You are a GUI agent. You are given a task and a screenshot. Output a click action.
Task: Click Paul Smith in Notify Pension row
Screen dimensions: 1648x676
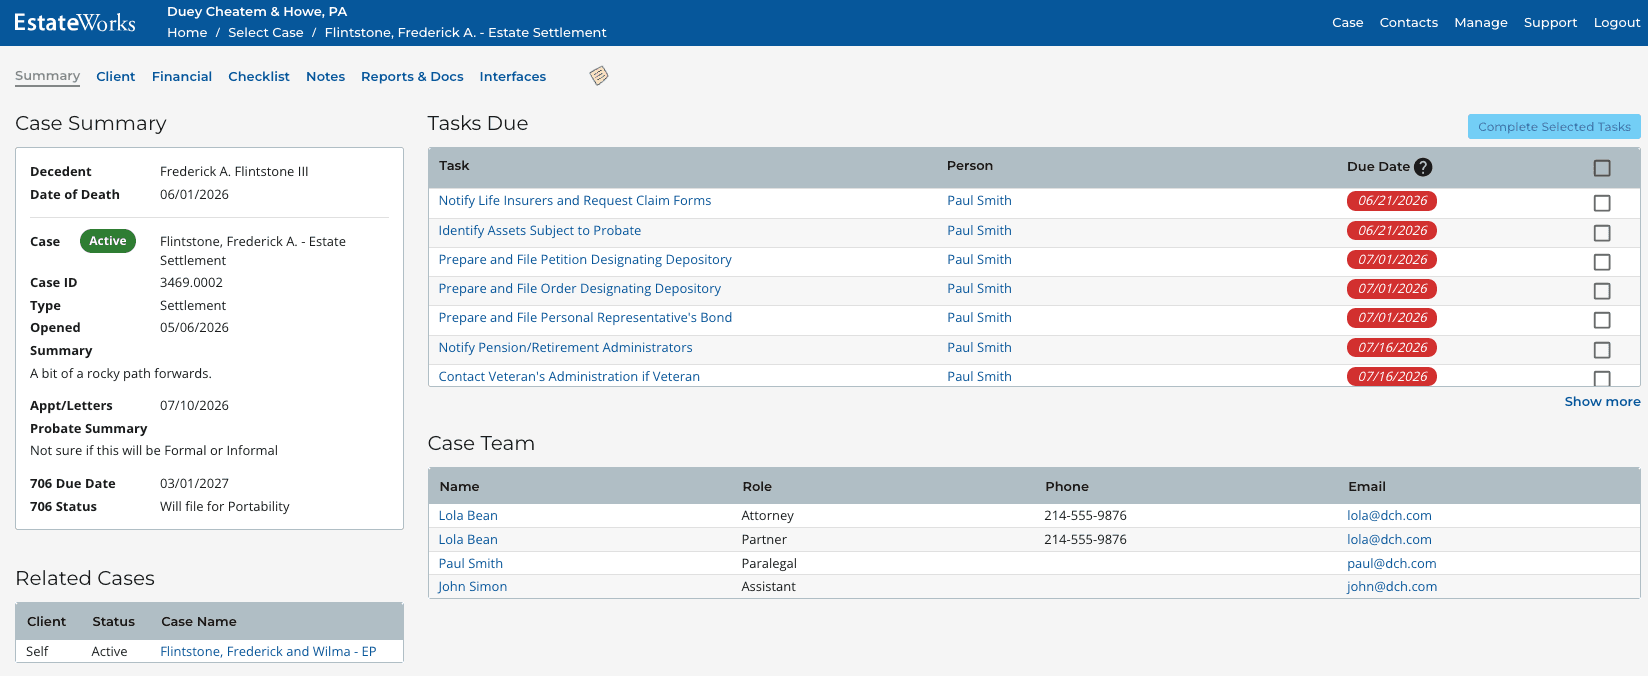[979, 348]
